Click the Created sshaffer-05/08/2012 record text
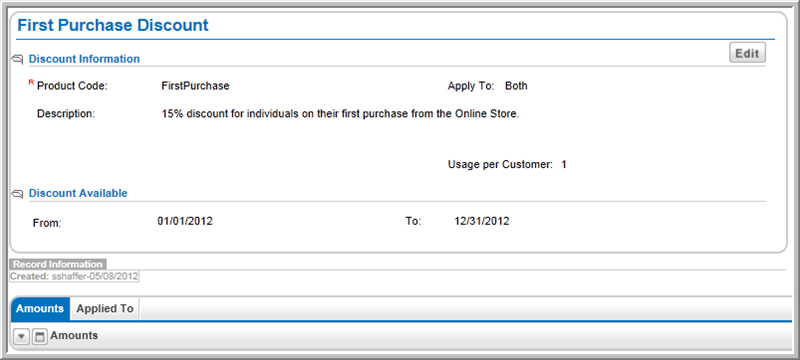Screen dimensions: 800x360 click(x=74, y=276)
